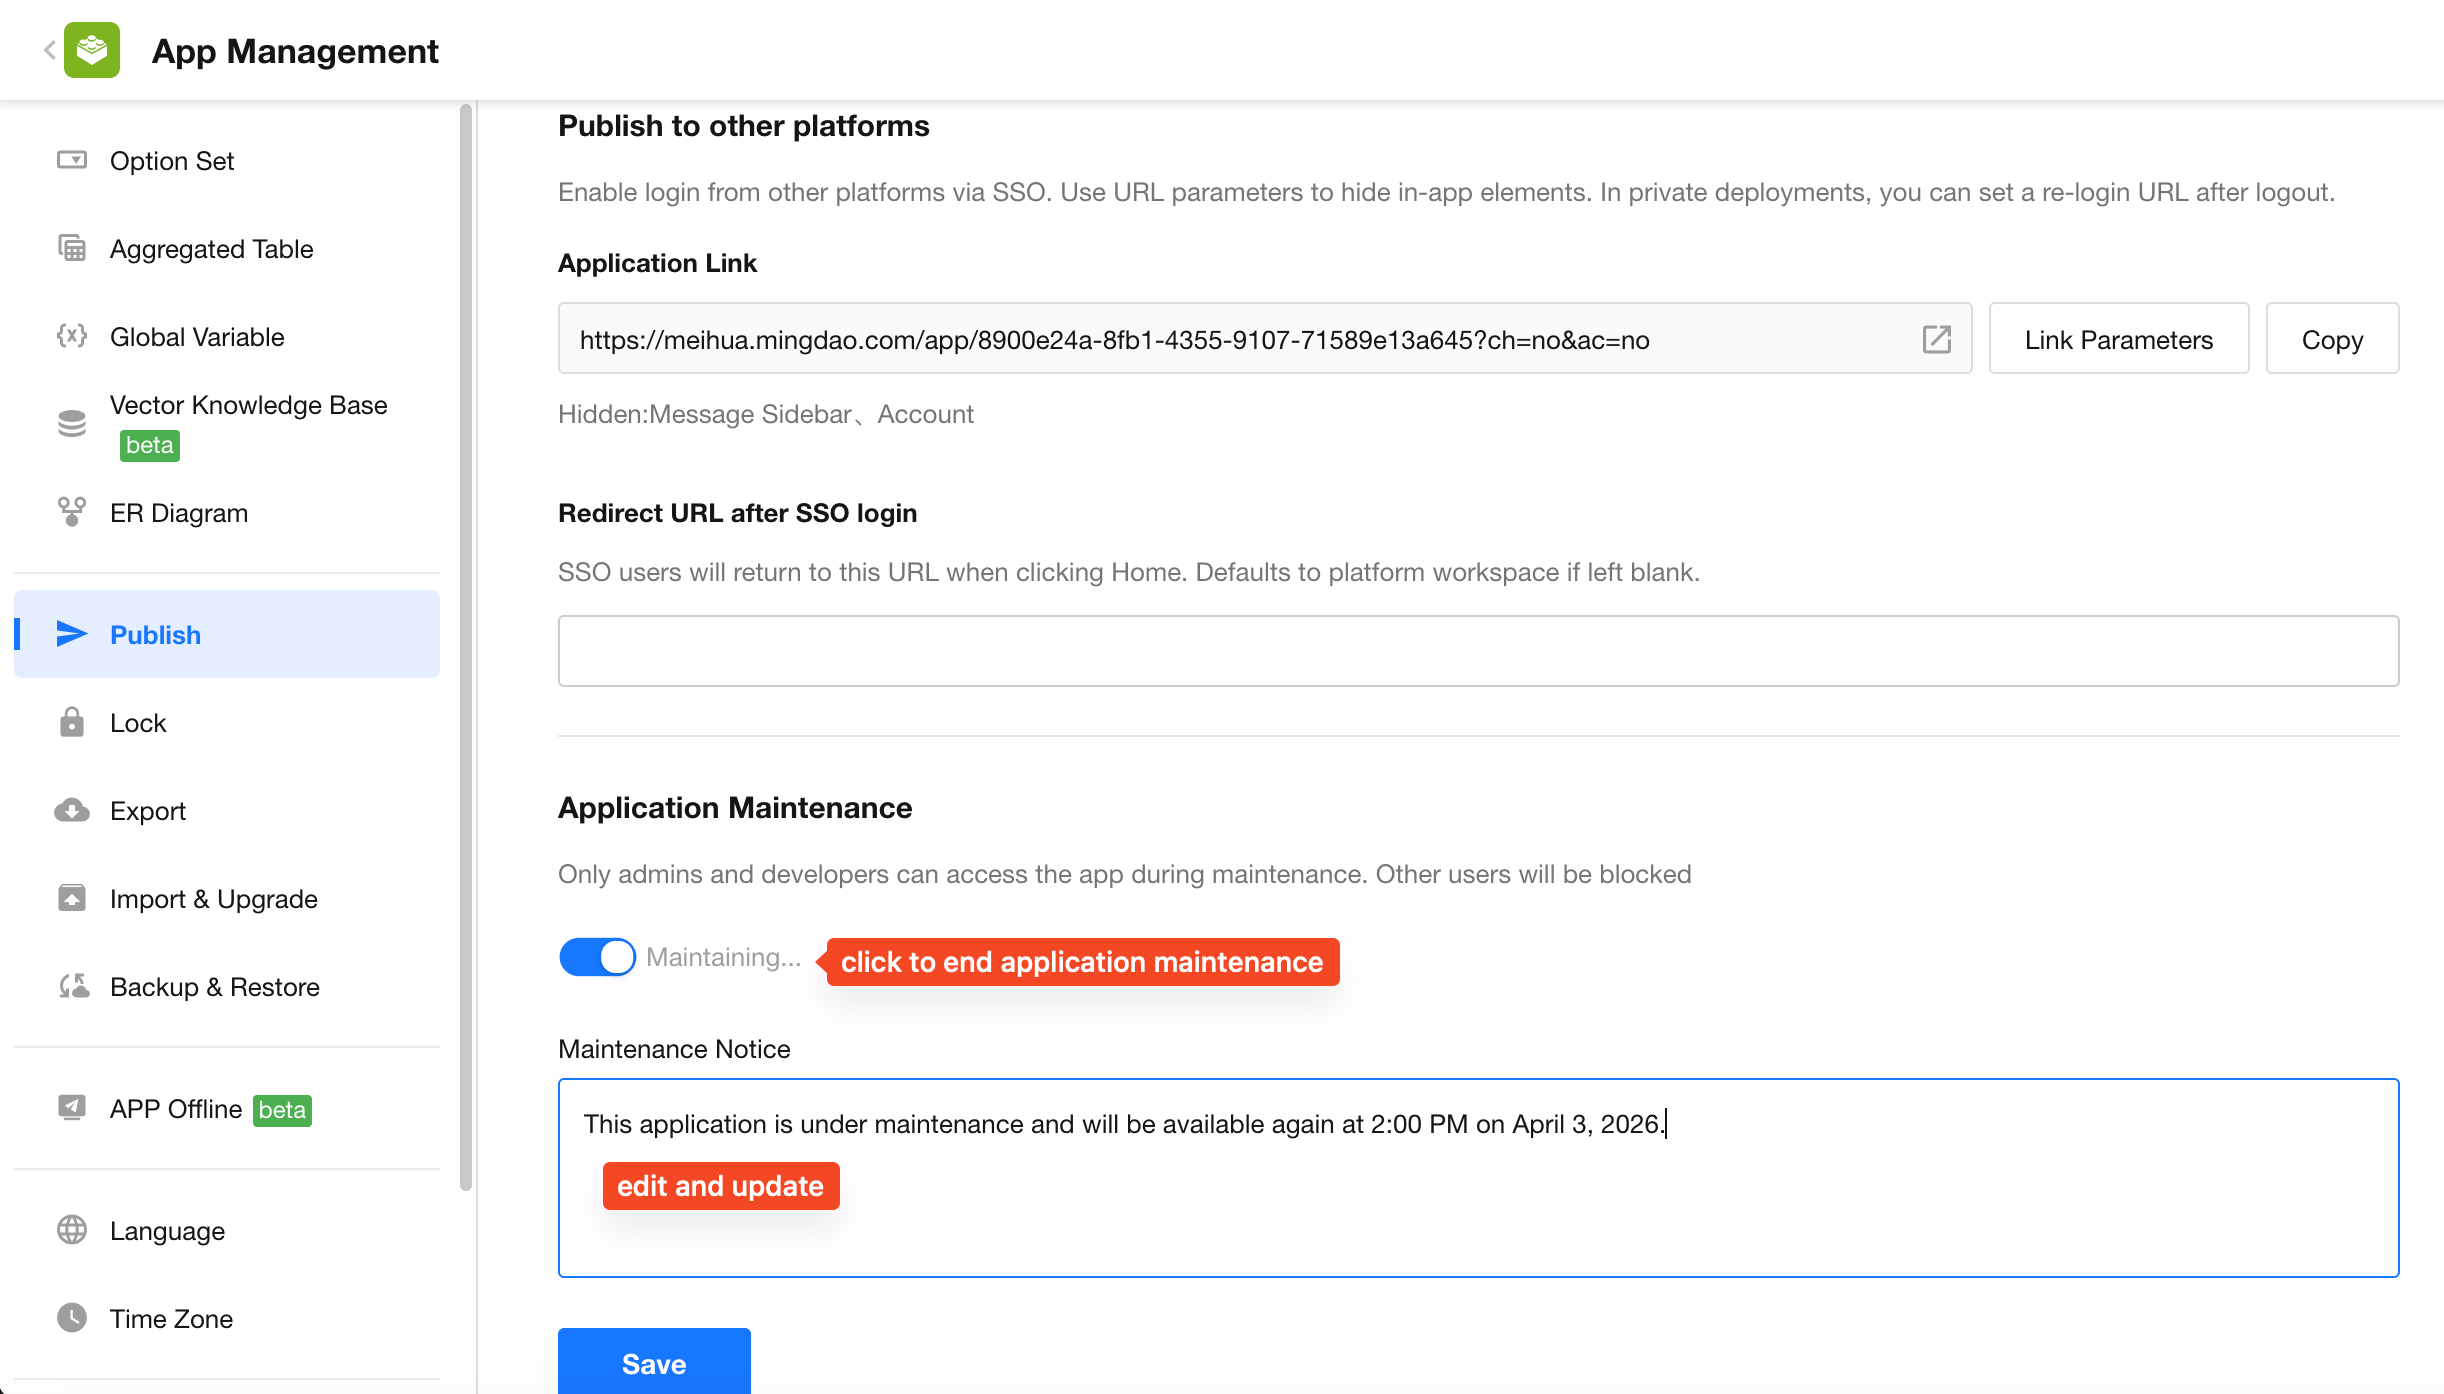Image resolution: width=2444 pixels, height=1394 pixels.
Task: Turn off the application maintenance toggle
Action: click(597, 957)
